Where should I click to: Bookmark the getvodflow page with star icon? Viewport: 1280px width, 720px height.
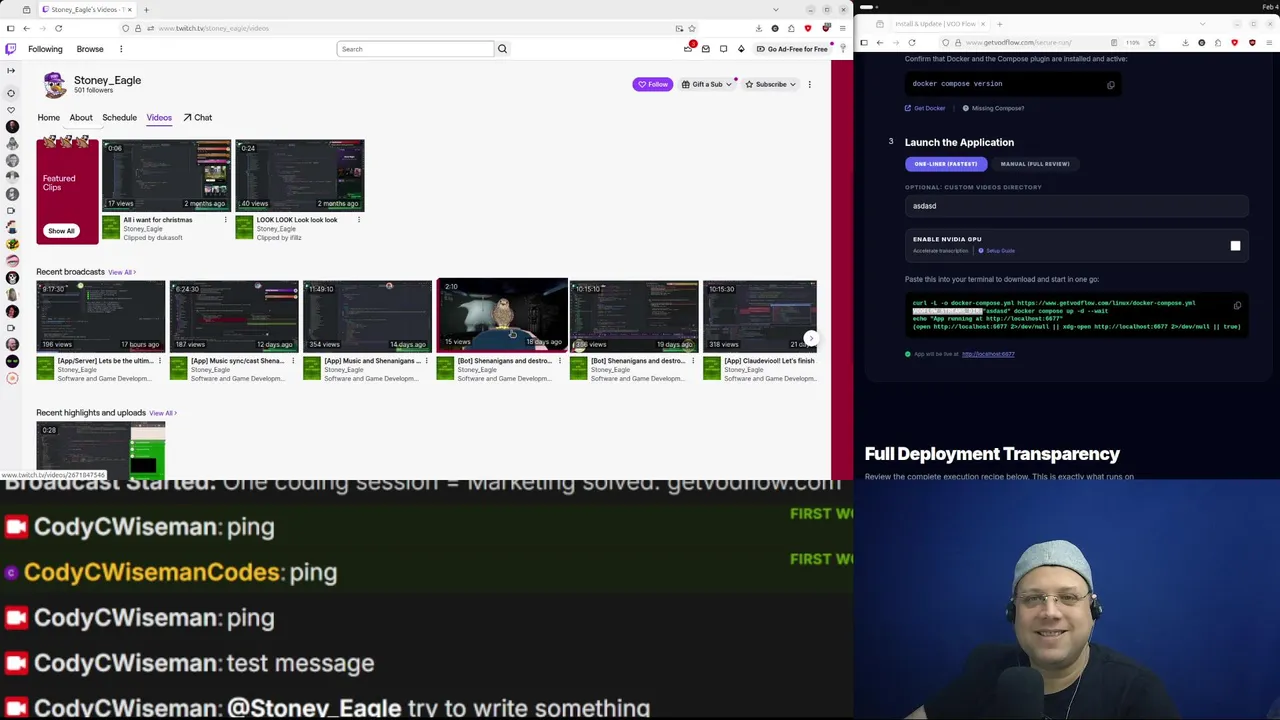pos(1151,43)
